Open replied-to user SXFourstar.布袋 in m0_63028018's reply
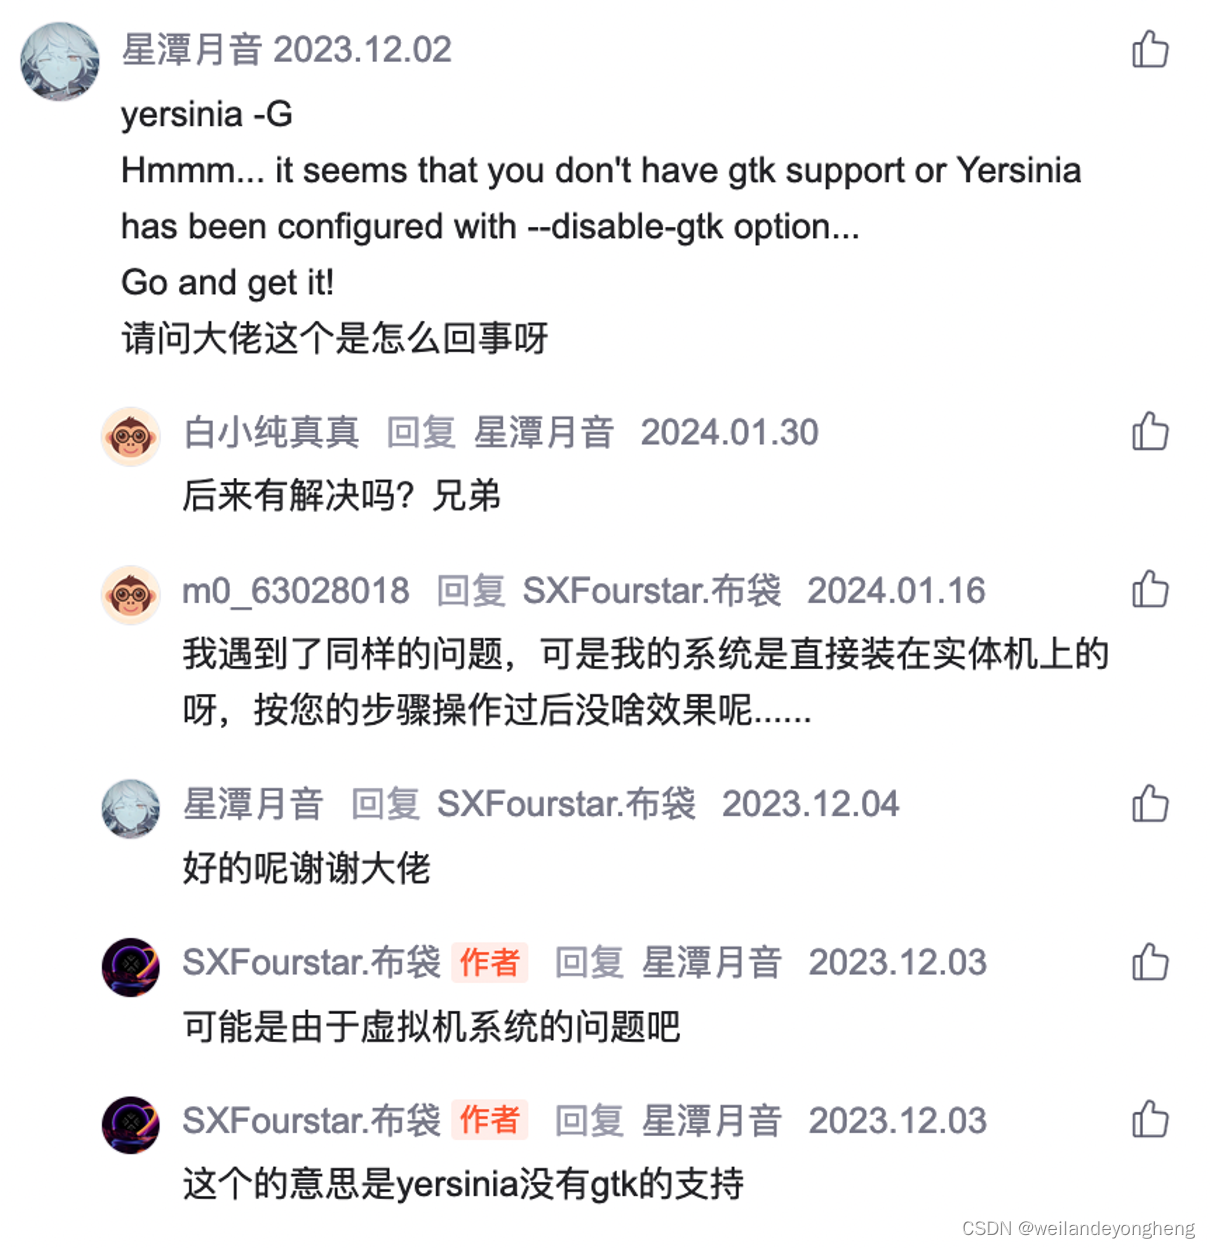 click(x=652, y=591)
